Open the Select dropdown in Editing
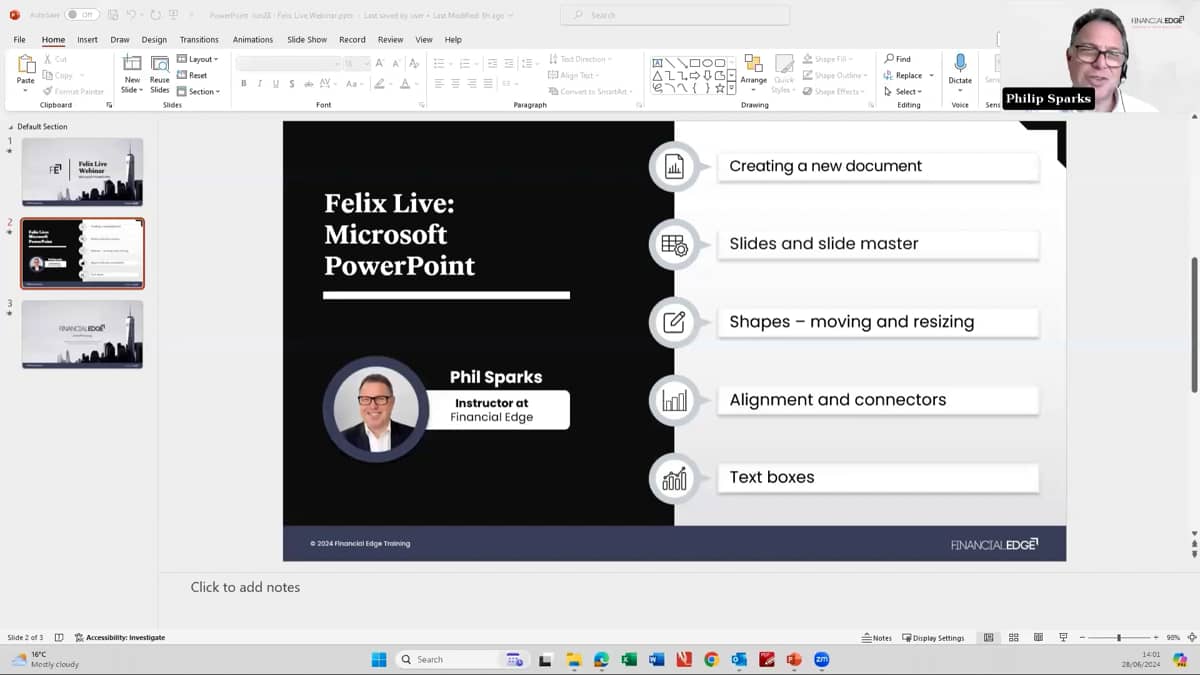 click(902, 91)
